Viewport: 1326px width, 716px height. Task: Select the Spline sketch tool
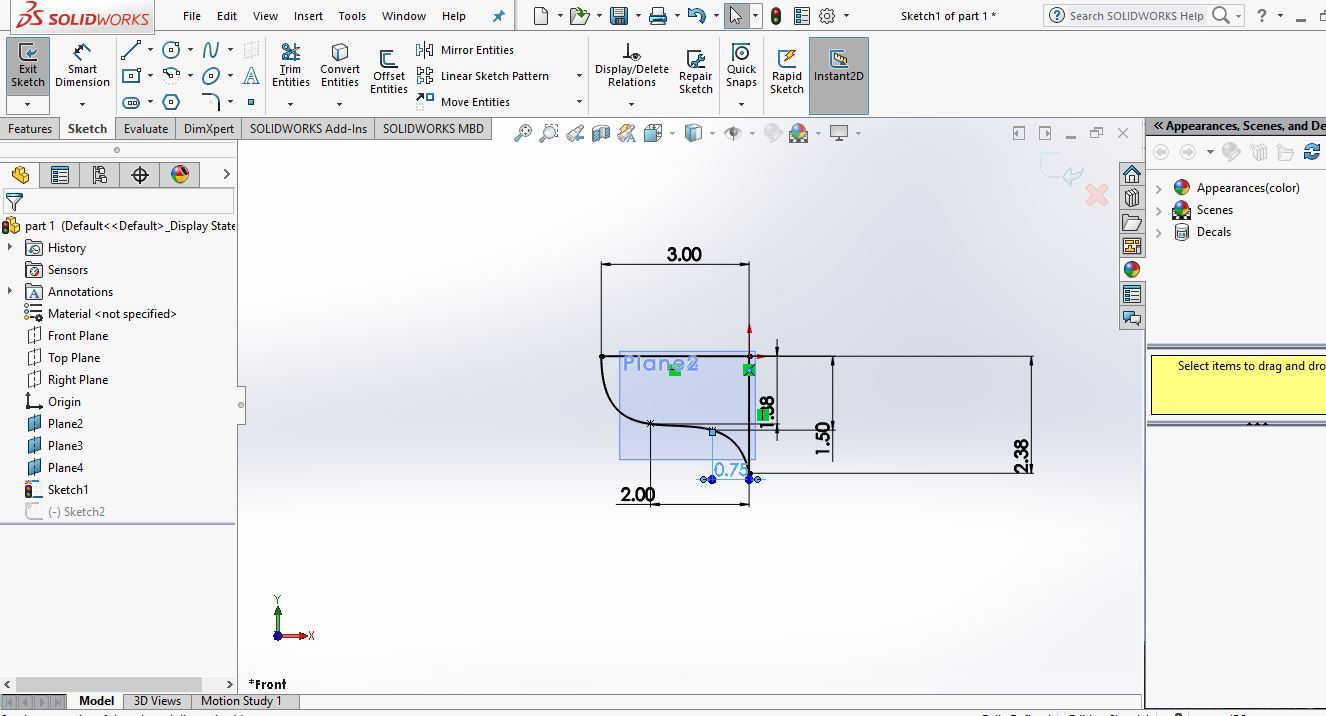point(211,50)
